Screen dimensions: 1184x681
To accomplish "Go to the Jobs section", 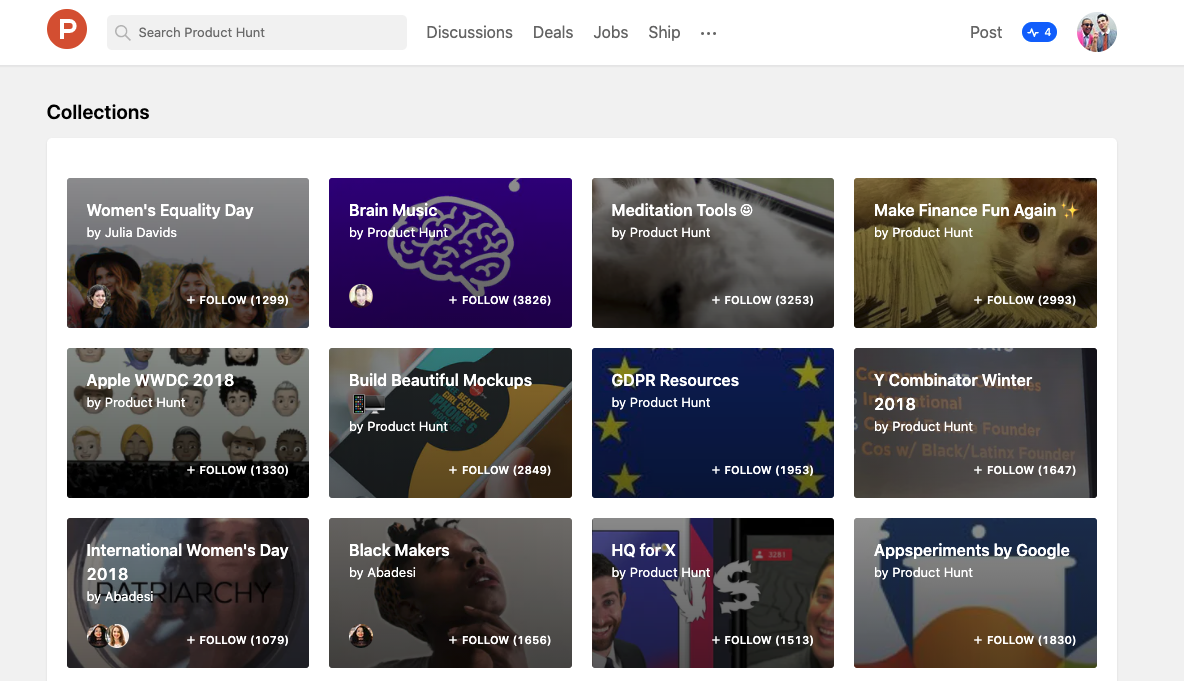I will (611, 32).
